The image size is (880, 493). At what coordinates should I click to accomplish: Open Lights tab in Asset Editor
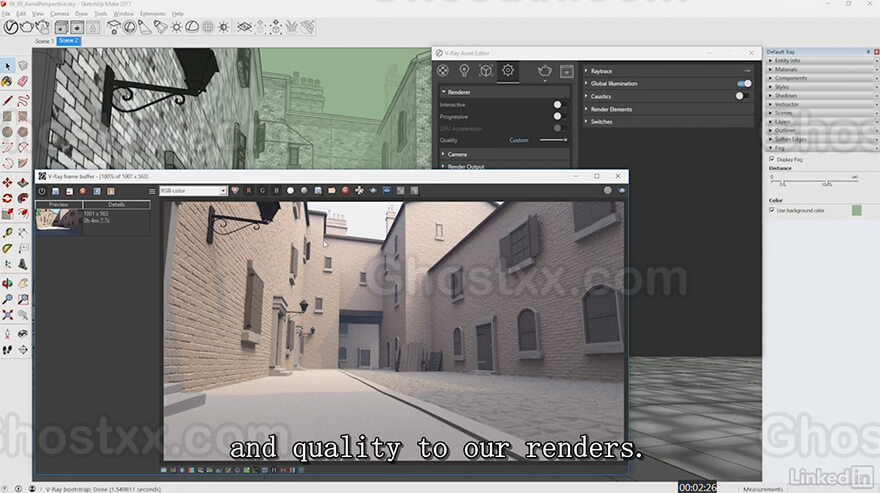pos(464,71)
